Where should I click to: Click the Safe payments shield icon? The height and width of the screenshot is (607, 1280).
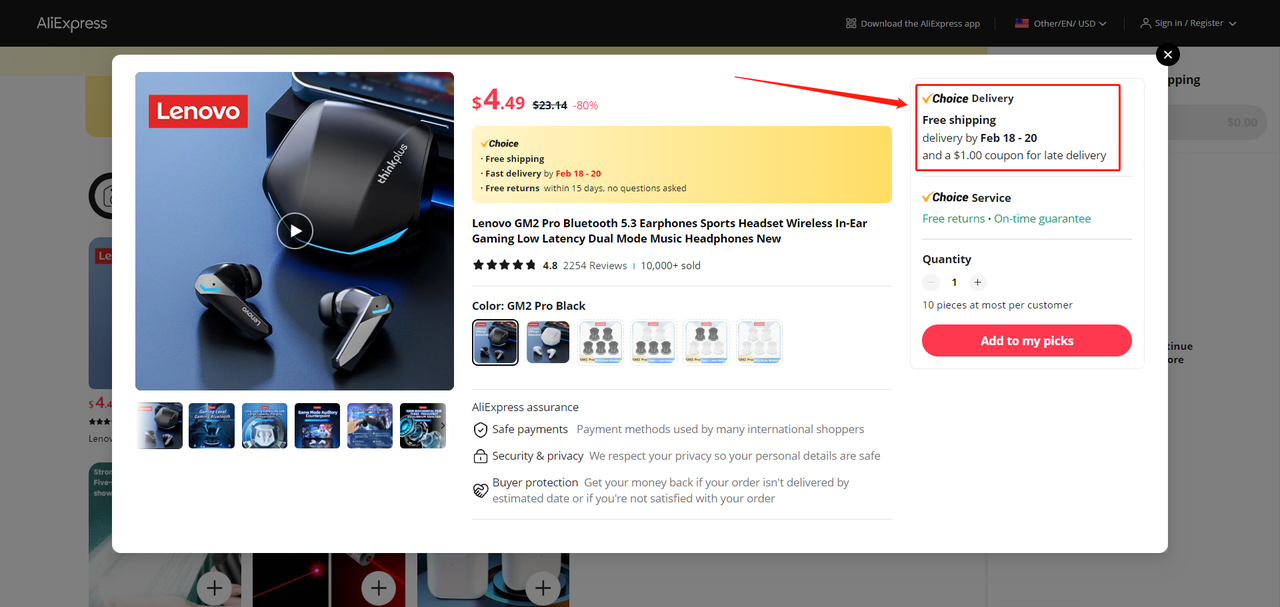point(480,430)
